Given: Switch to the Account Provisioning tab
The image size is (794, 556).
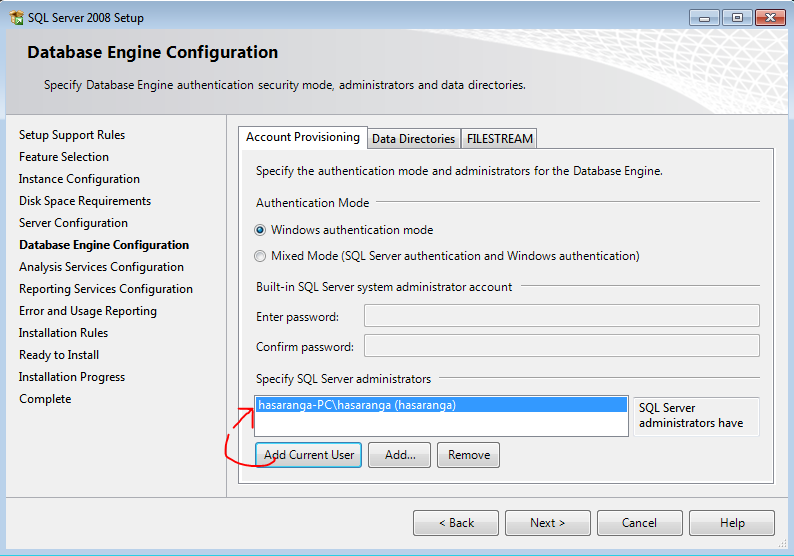Looking at the screenshot, I should pos(303,137).
